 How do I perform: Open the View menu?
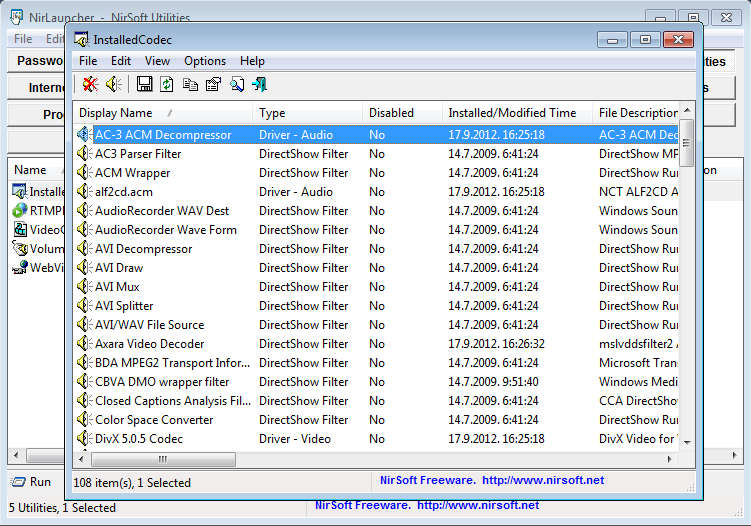point(157,61)
